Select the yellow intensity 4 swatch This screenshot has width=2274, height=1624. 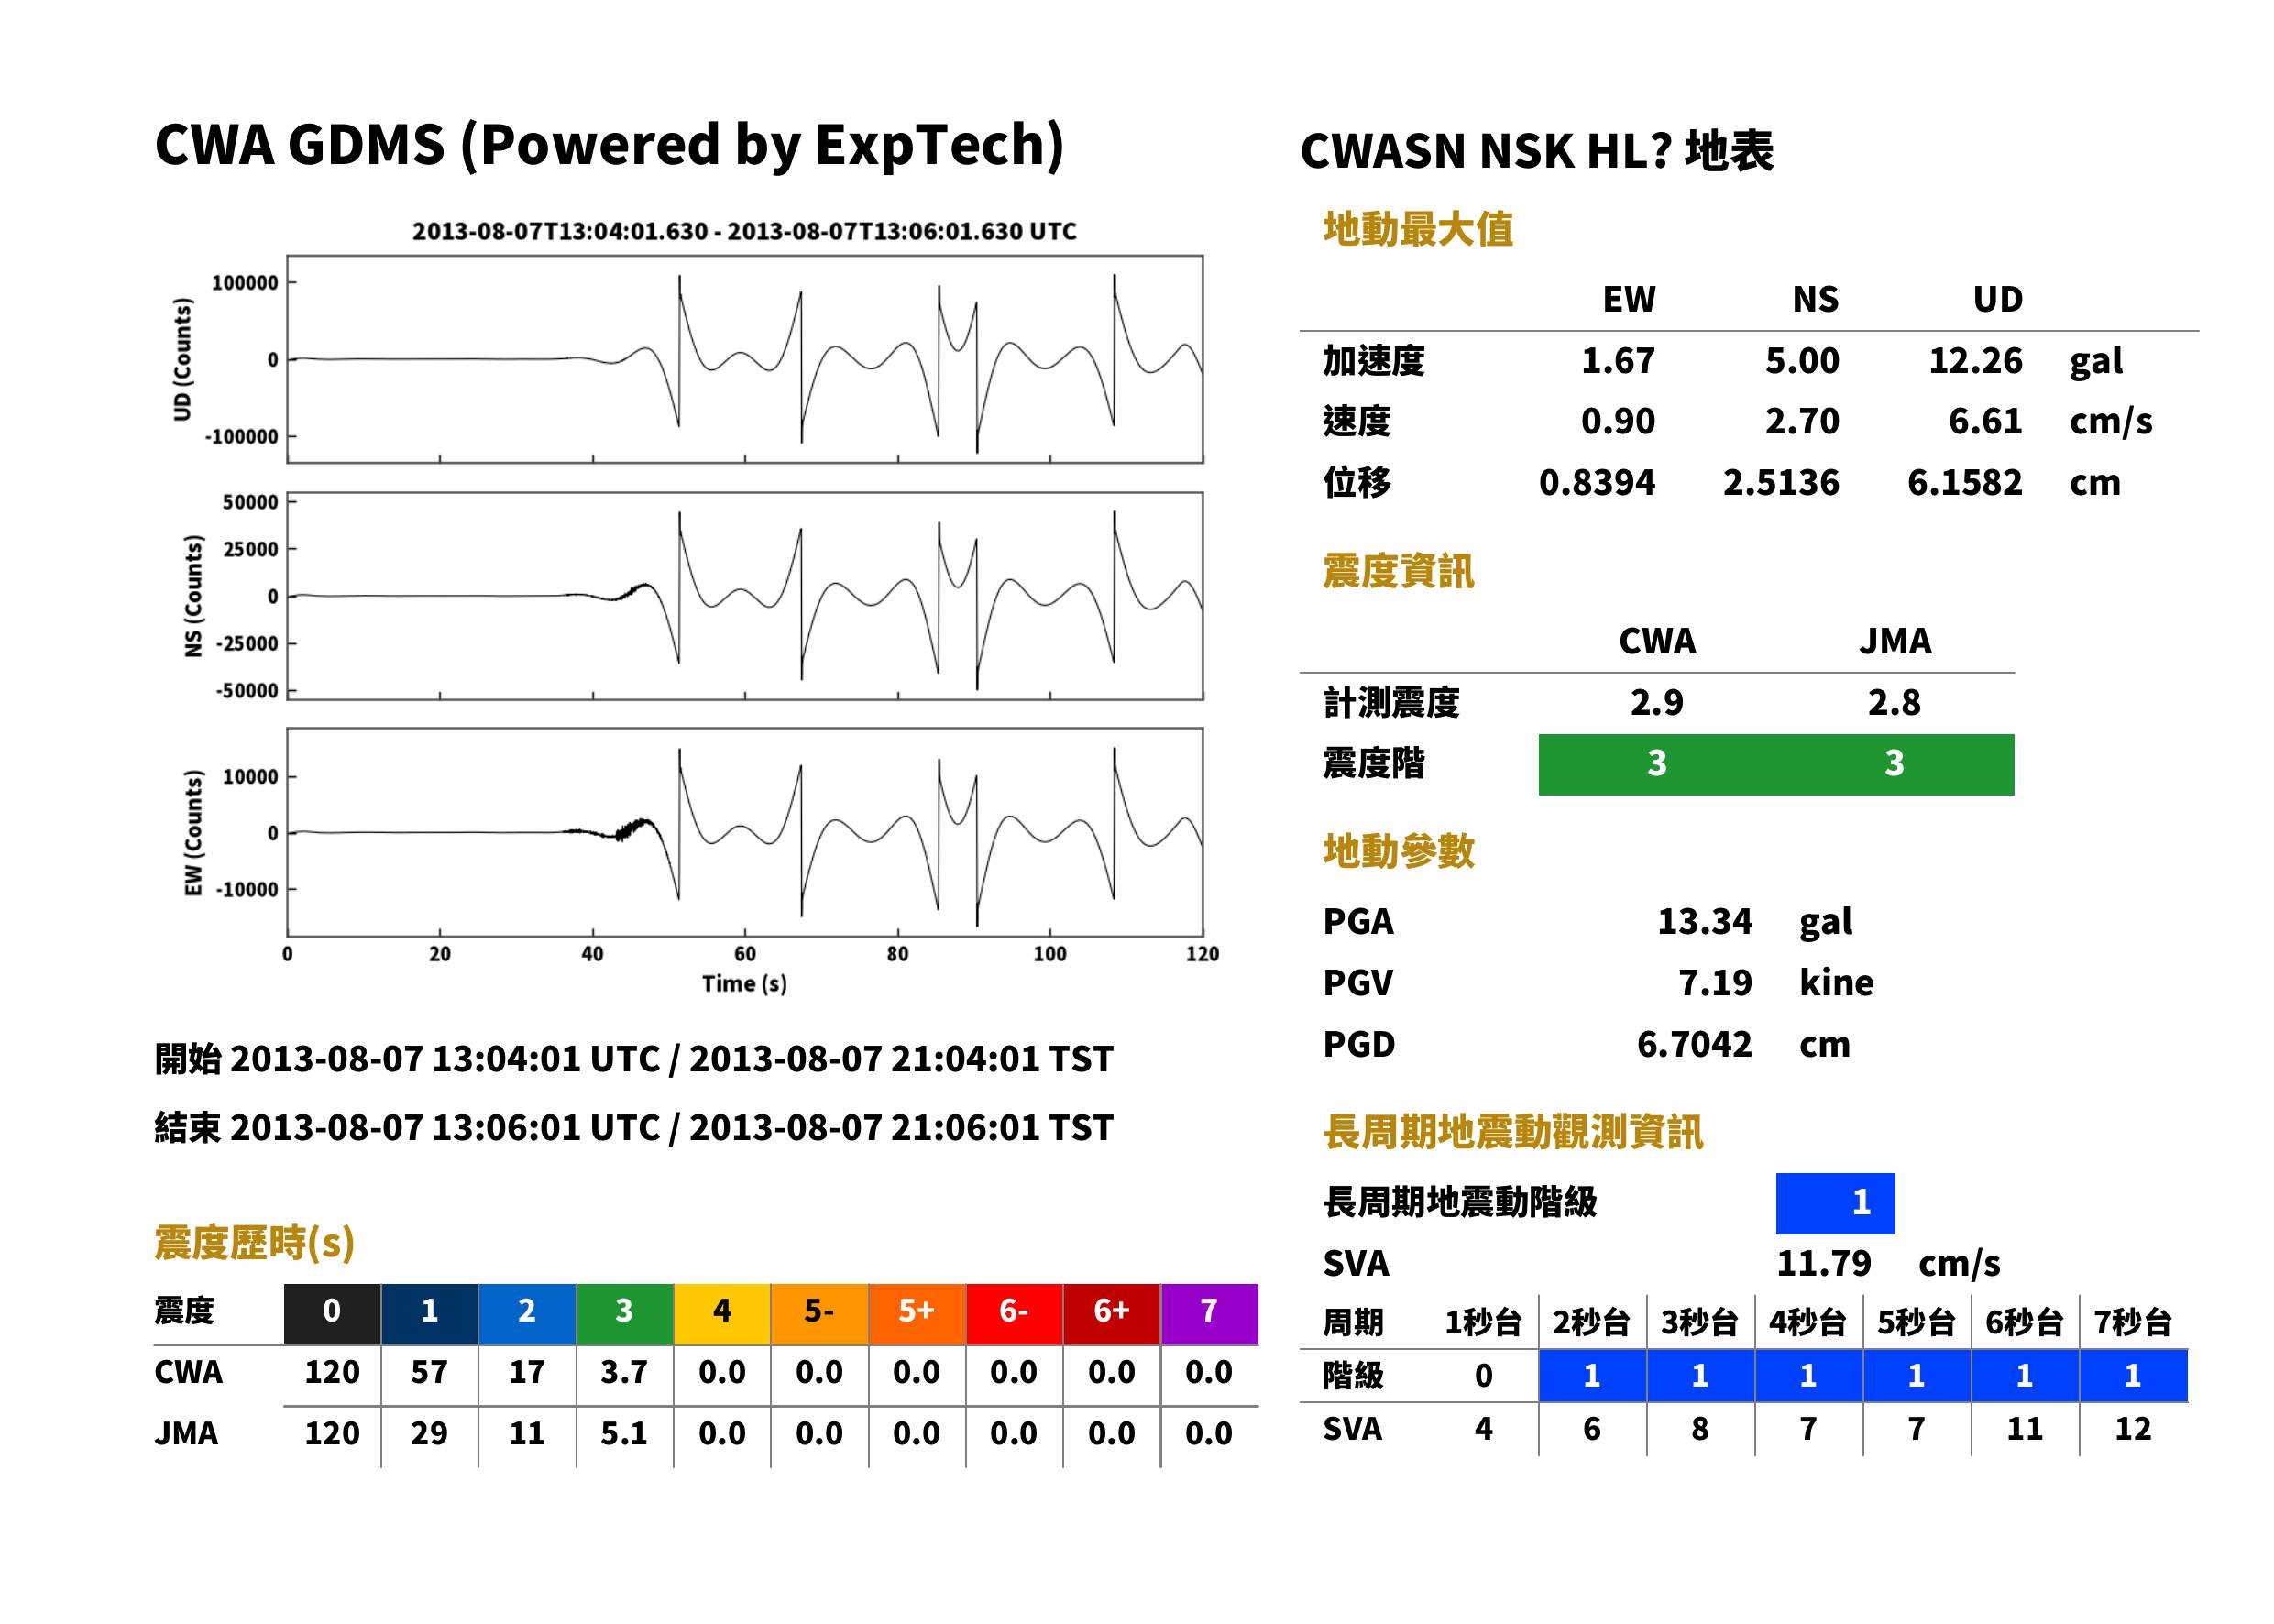click(721, 1313)
